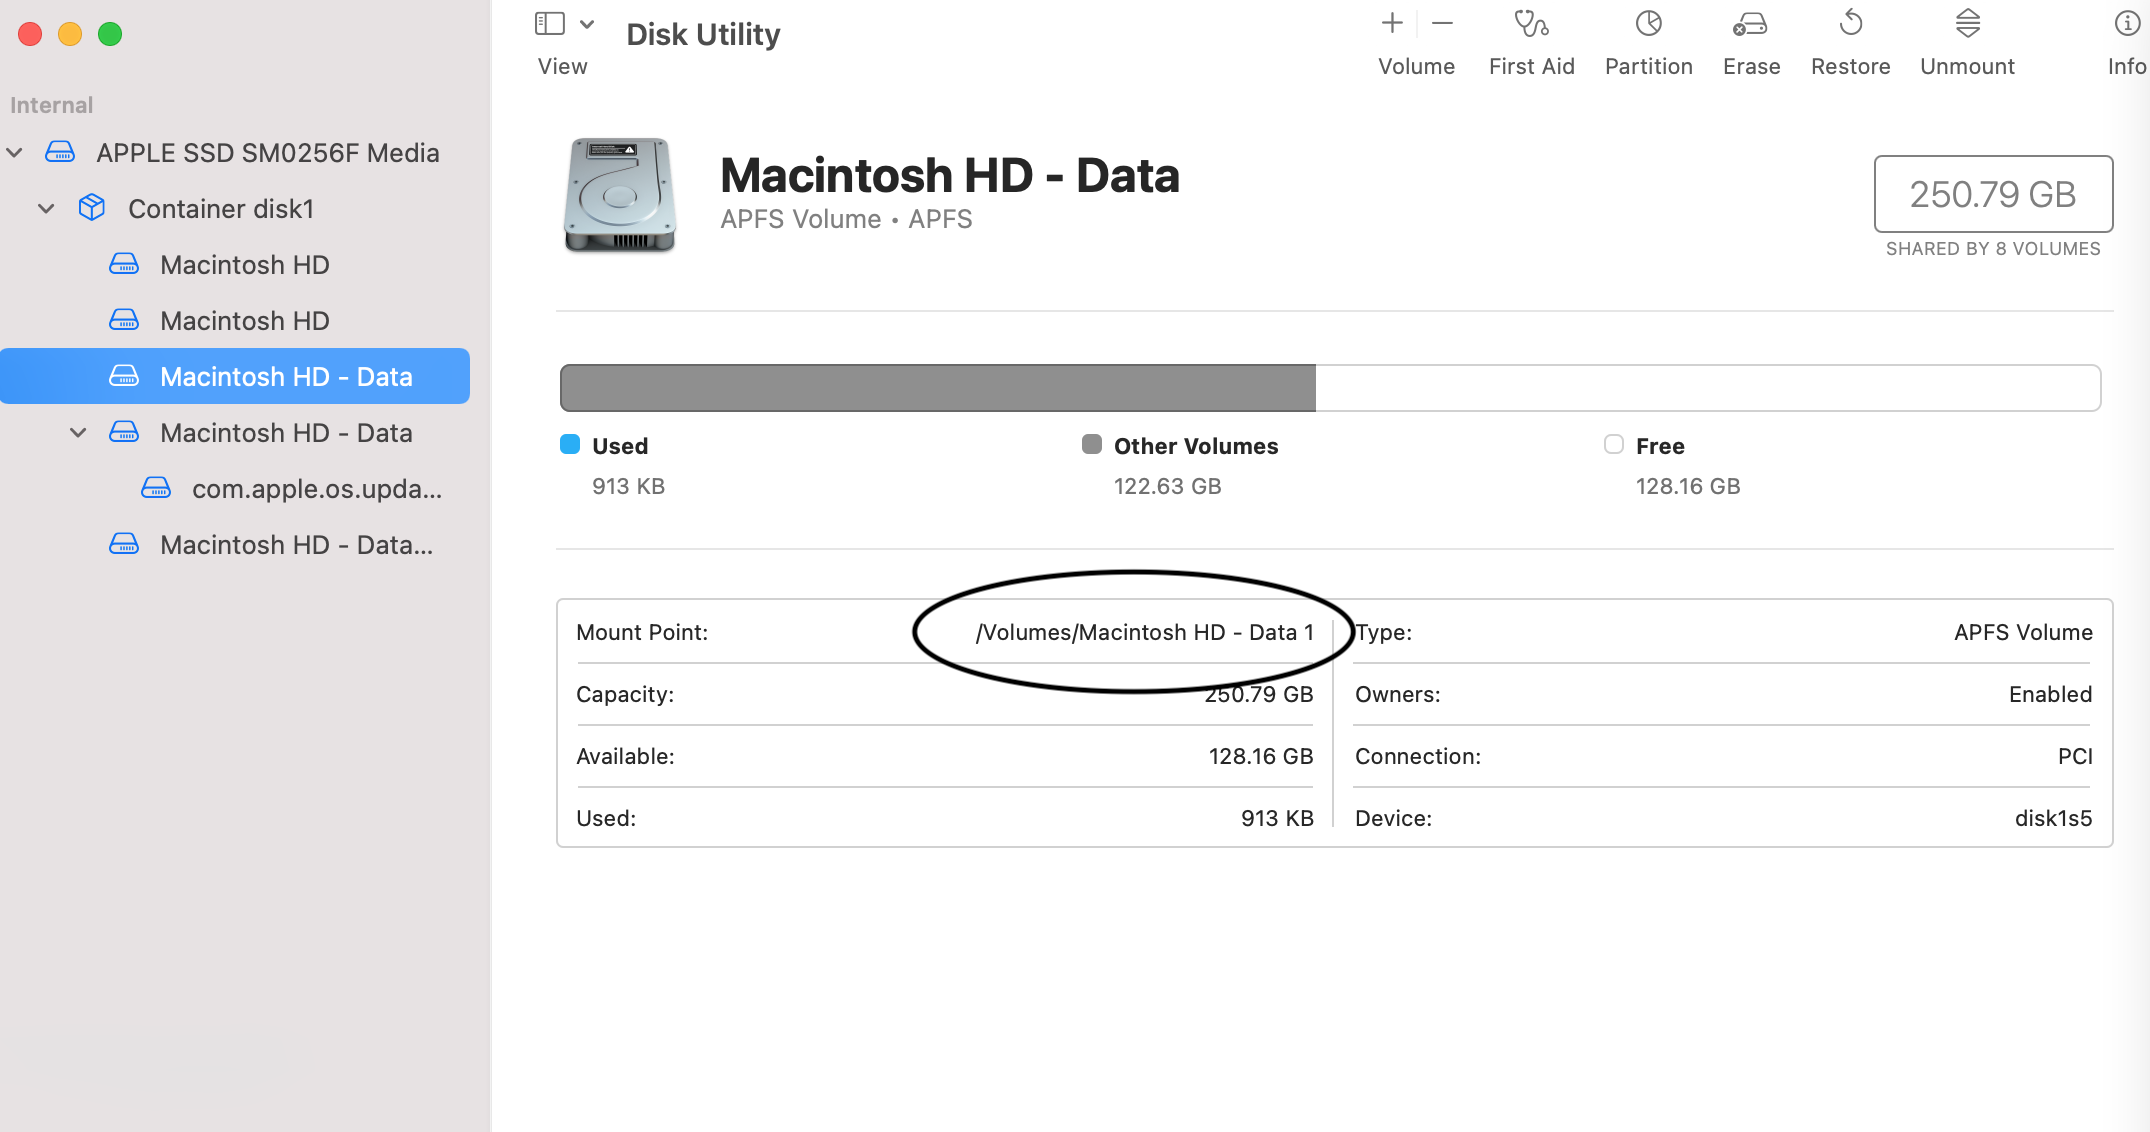Click the Erase disk icon
The width and height of the screenshot is (2150, 1132).
[x=1750, y=24]
